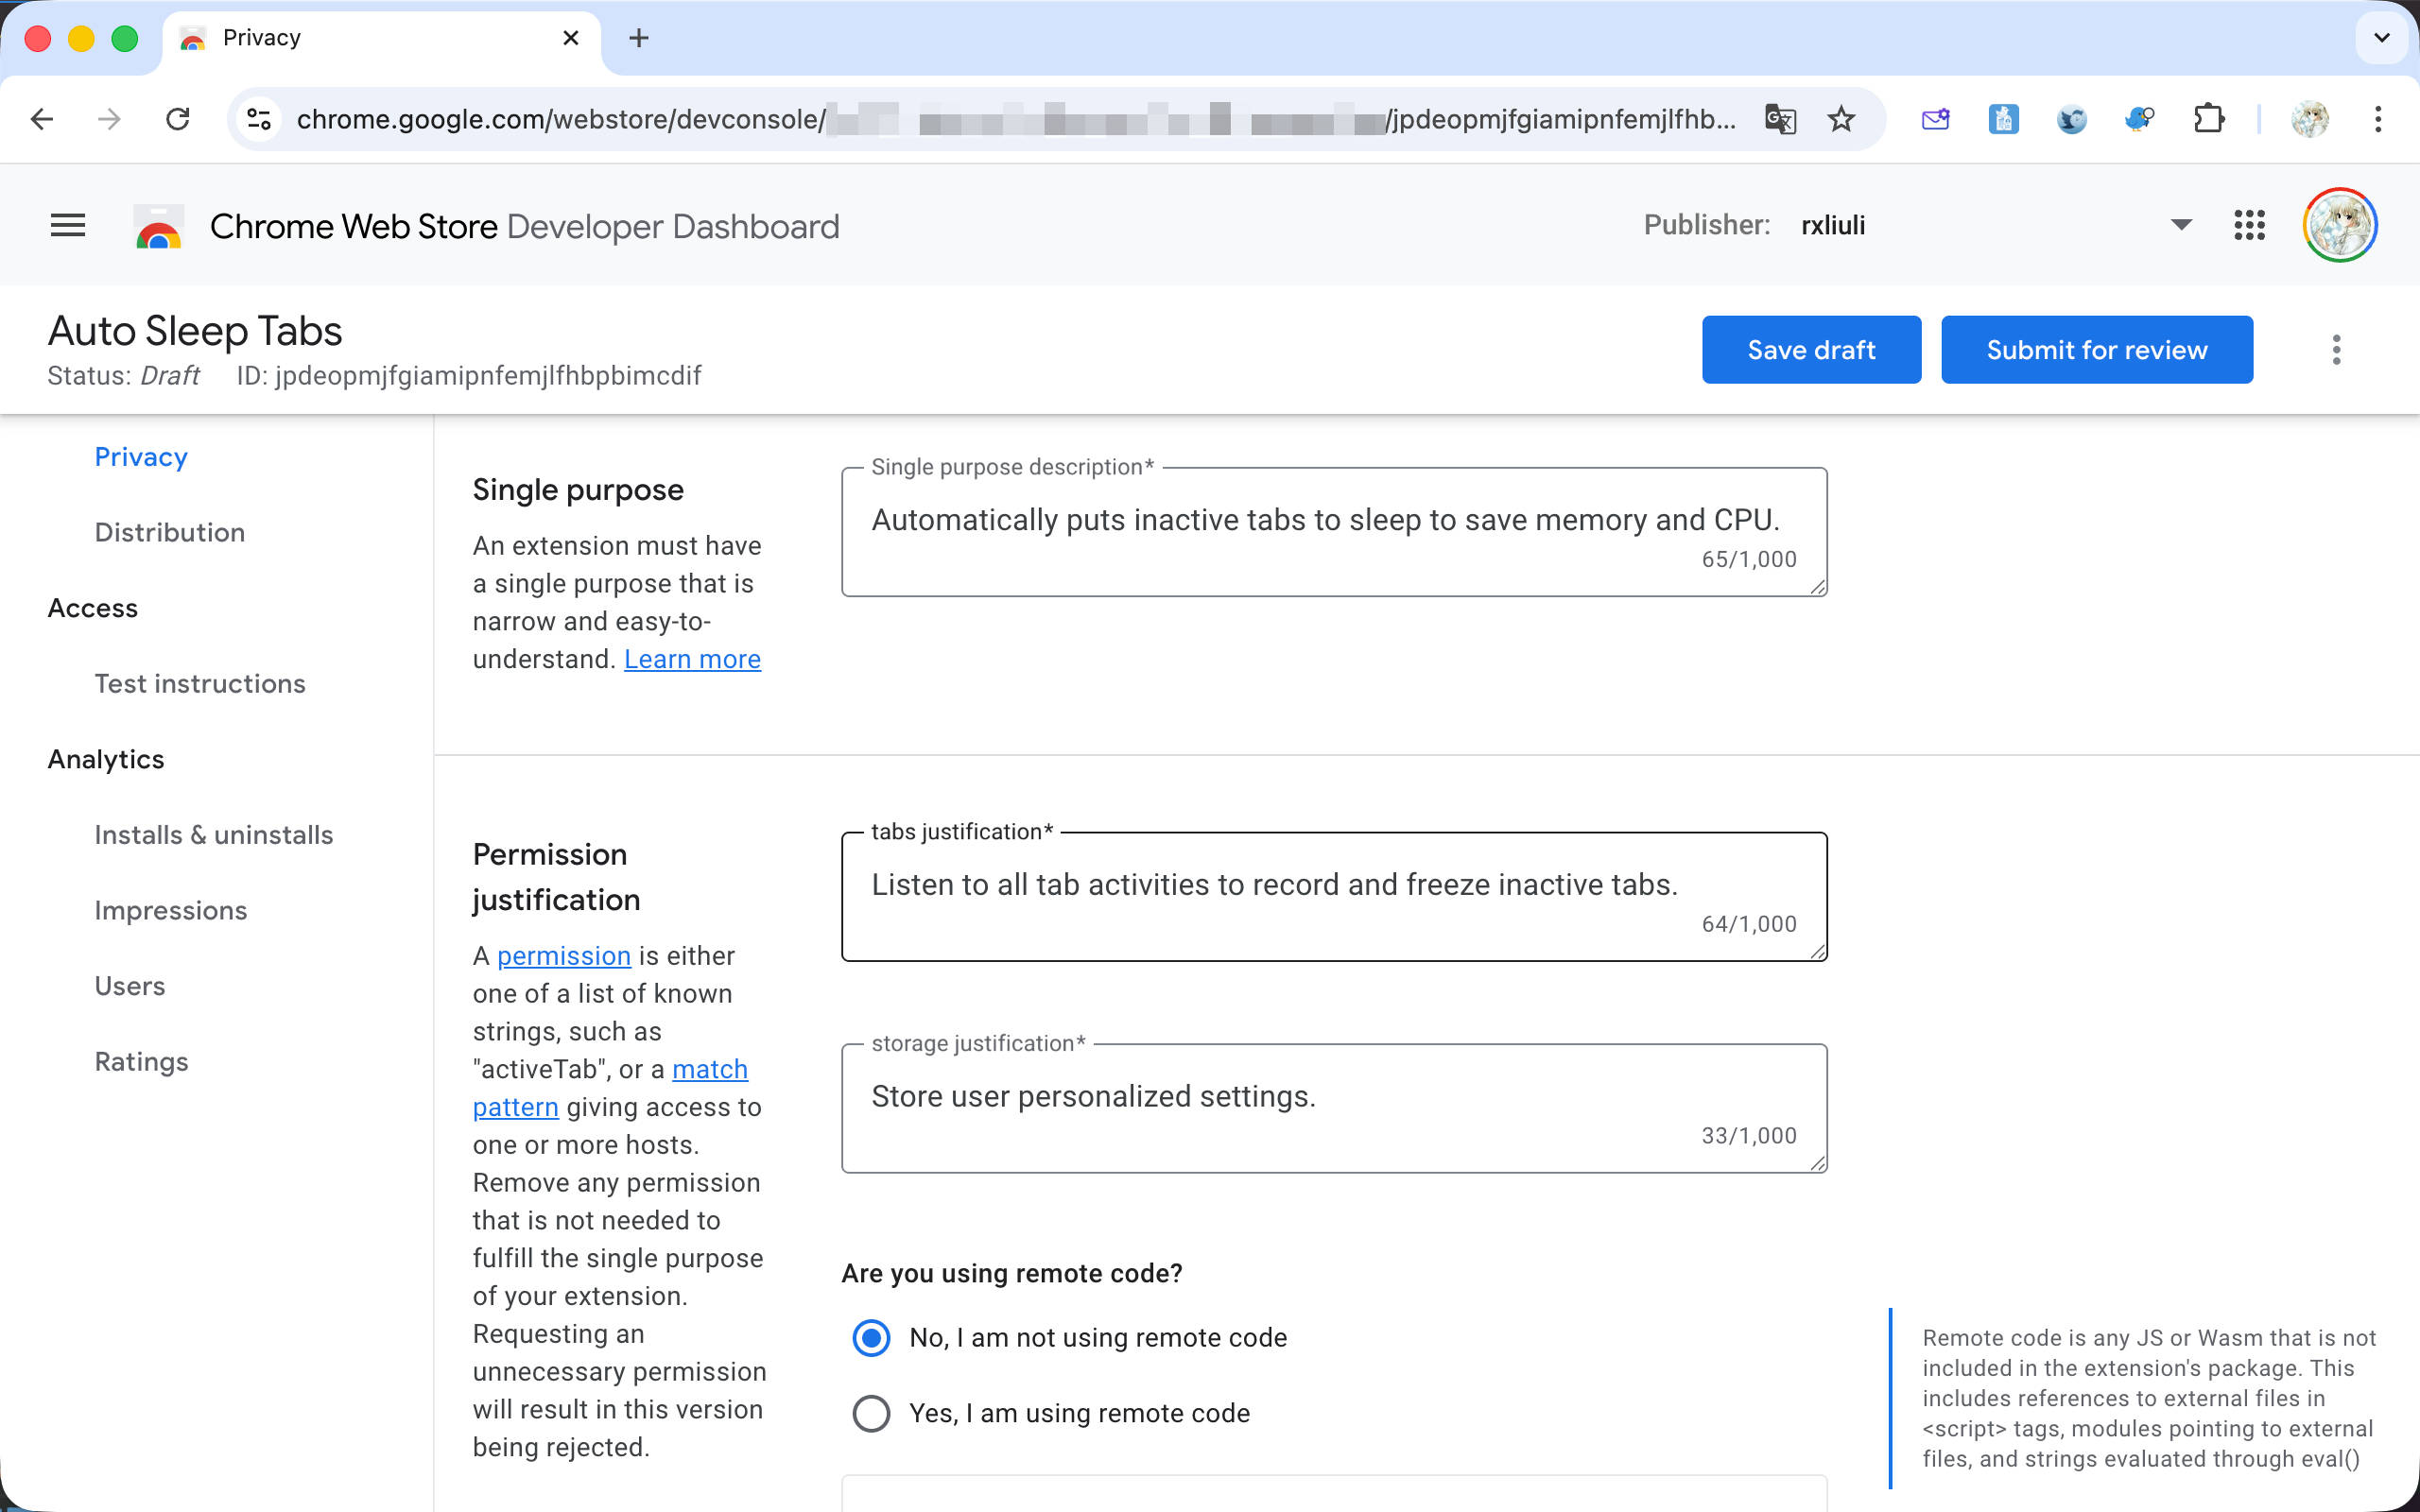Open the hamburger navigation menu
The height and width of the screenshot is (1512, 2420).
[x=68, y=226]
